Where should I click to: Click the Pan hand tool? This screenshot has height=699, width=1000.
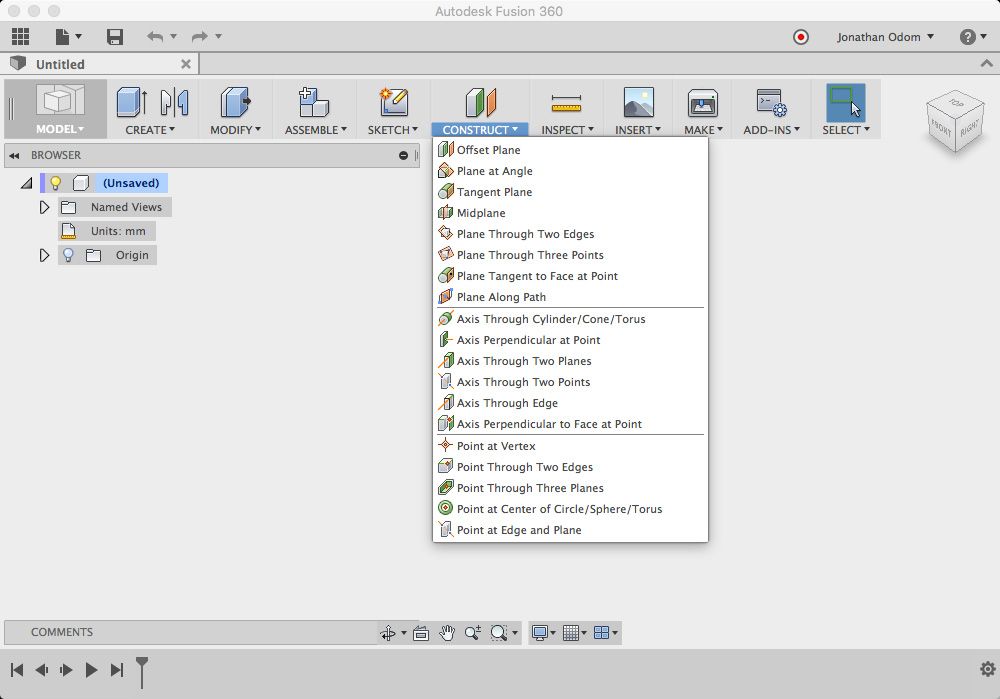[447, 633]
